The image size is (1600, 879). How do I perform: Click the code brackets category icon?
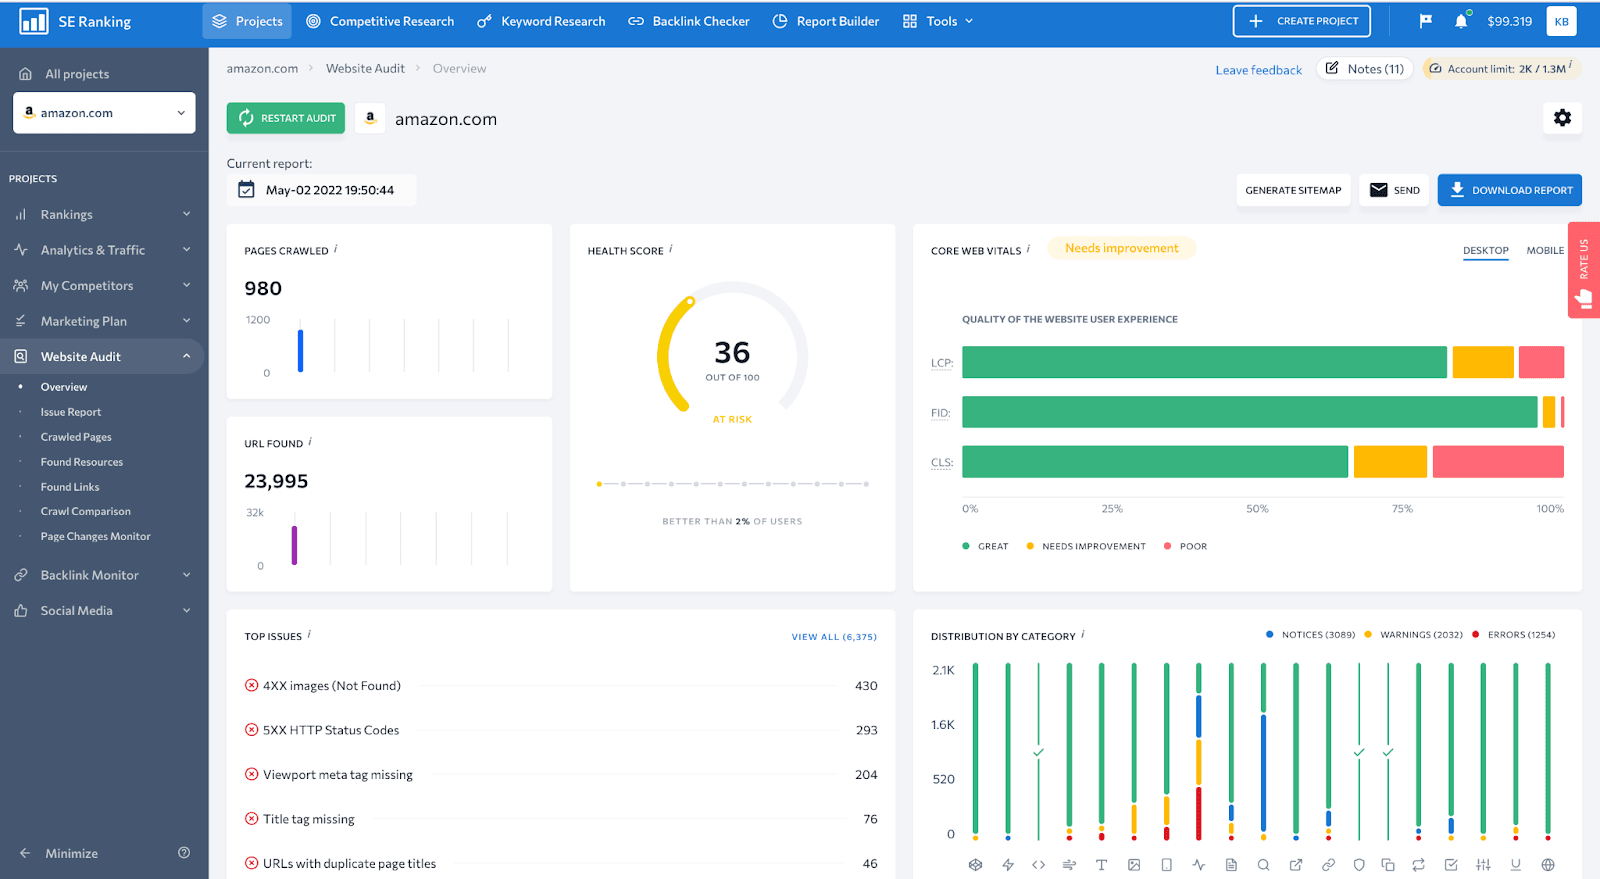click(x=1038, y=865)
